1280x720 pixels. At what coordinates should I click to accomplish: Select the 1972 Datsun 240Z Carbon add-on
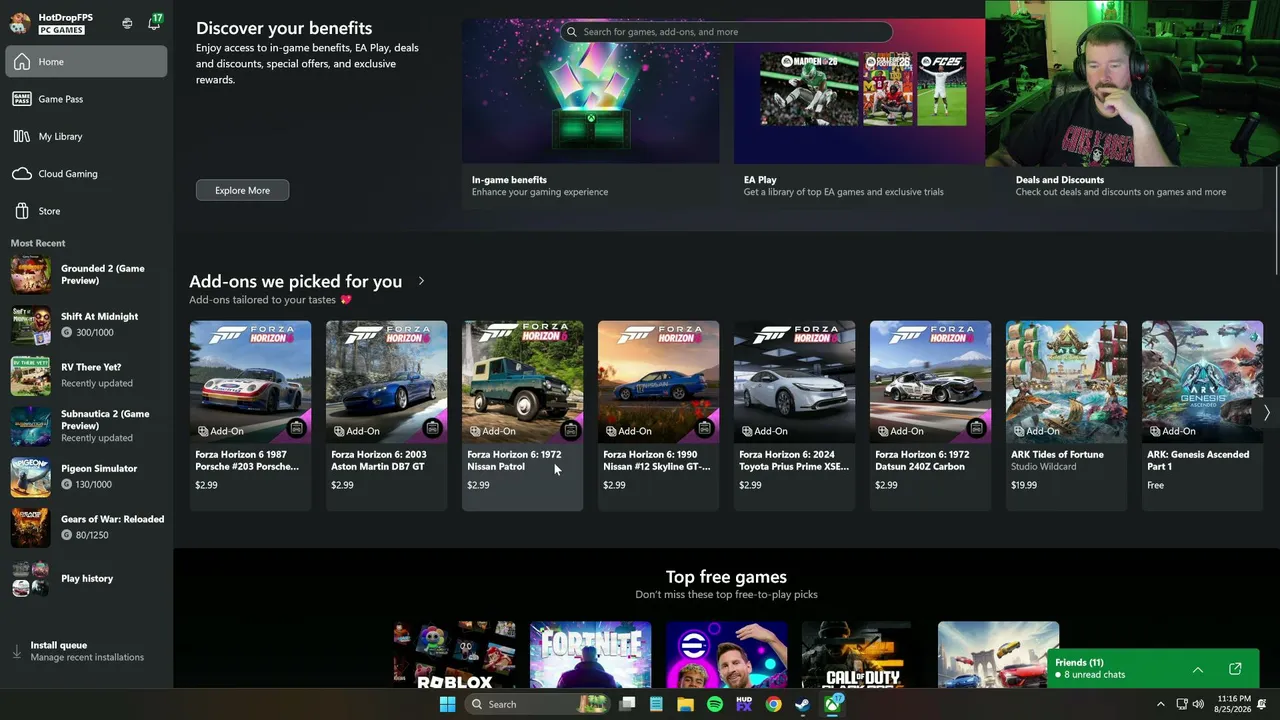click(x=930, y=415)
